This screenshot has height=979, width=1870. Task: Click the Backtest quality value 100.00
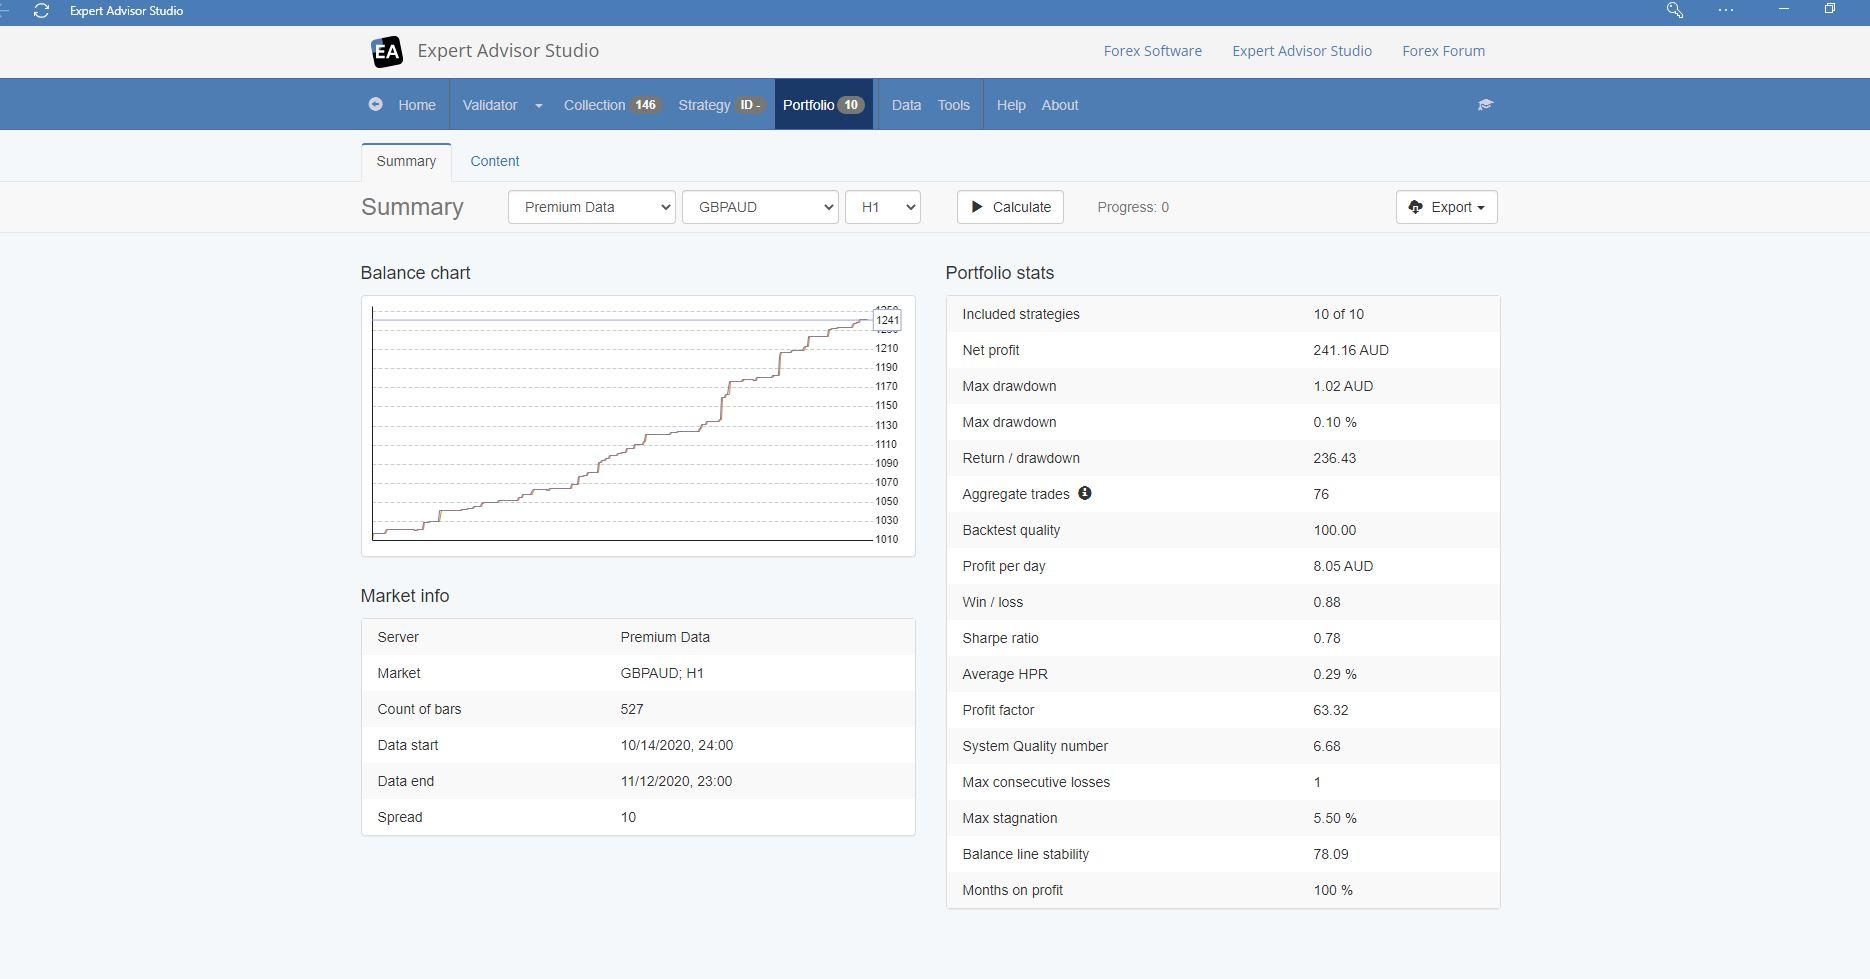(x=1334, y=530)
